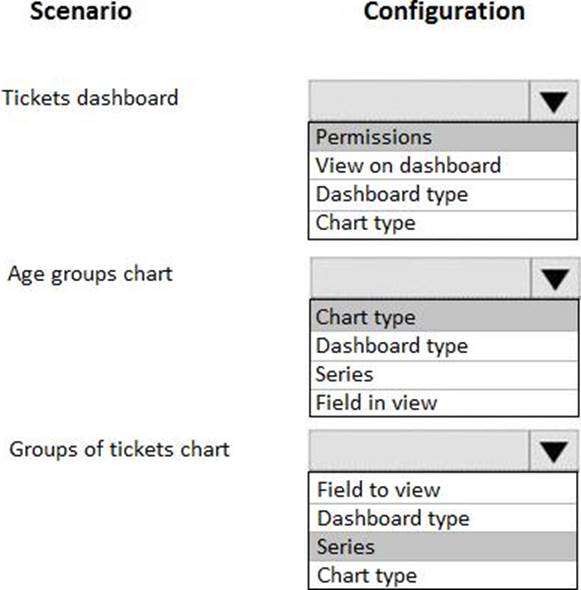
Task: Pick Field in view option
Action: click(444, 403)
